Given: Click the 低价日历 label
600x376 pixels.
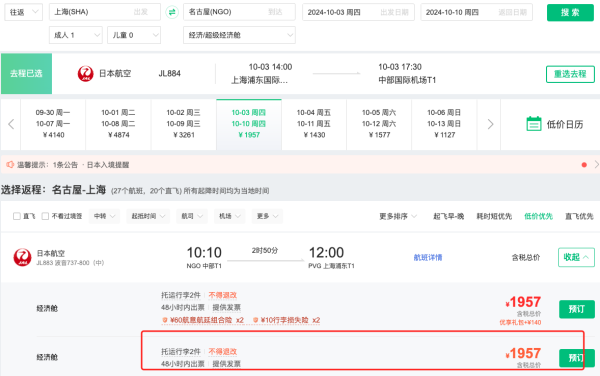Looking at the screenshot, I should click(565, 124).
